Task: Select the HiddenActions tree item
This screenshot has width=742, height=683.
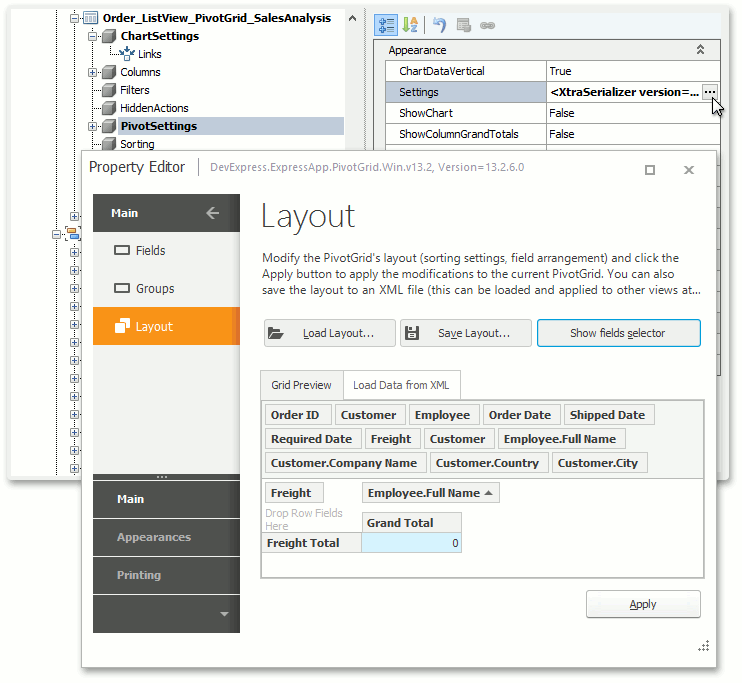Action: 154,108
